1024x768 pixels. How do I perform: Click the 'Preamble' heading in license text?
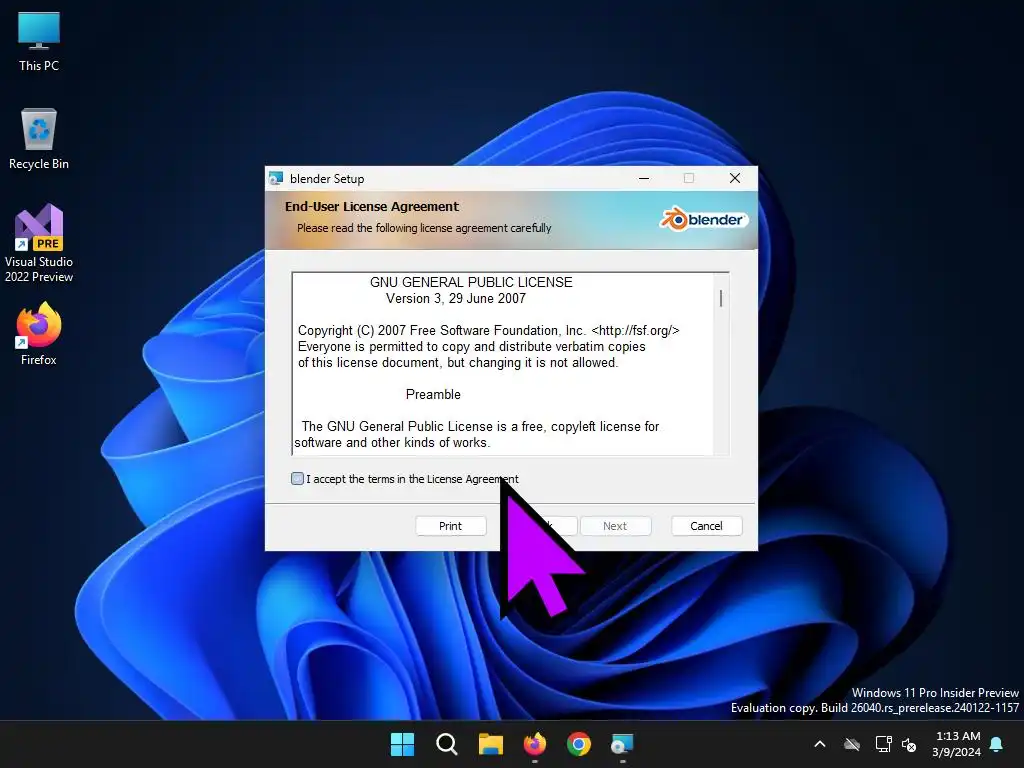[433, 394]
